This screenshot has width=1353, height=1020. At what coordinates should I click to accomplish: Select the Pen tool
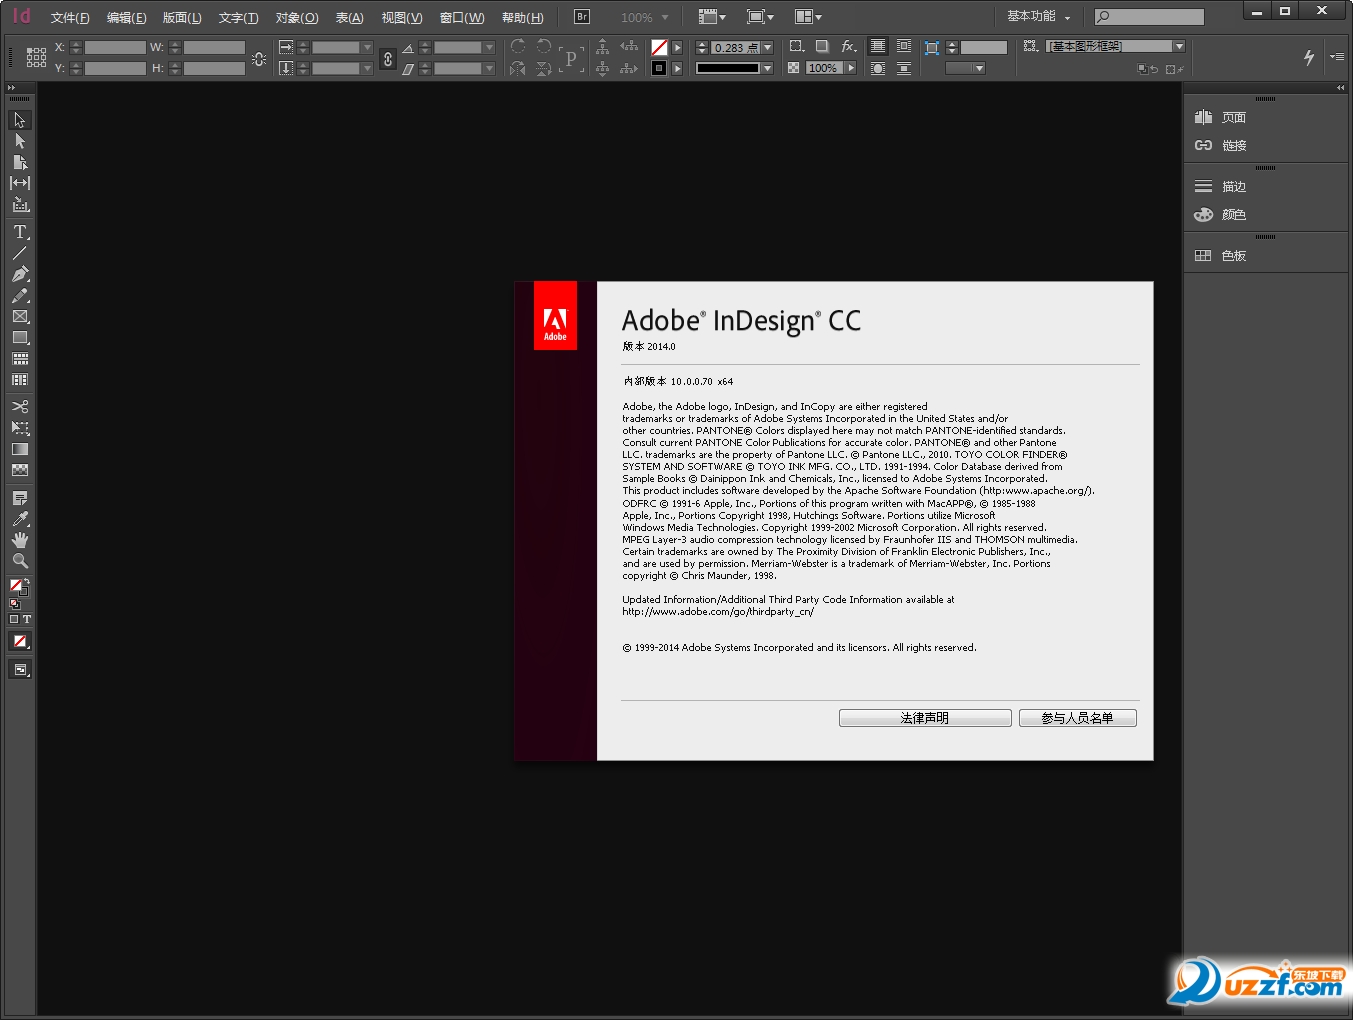(20, 274)
